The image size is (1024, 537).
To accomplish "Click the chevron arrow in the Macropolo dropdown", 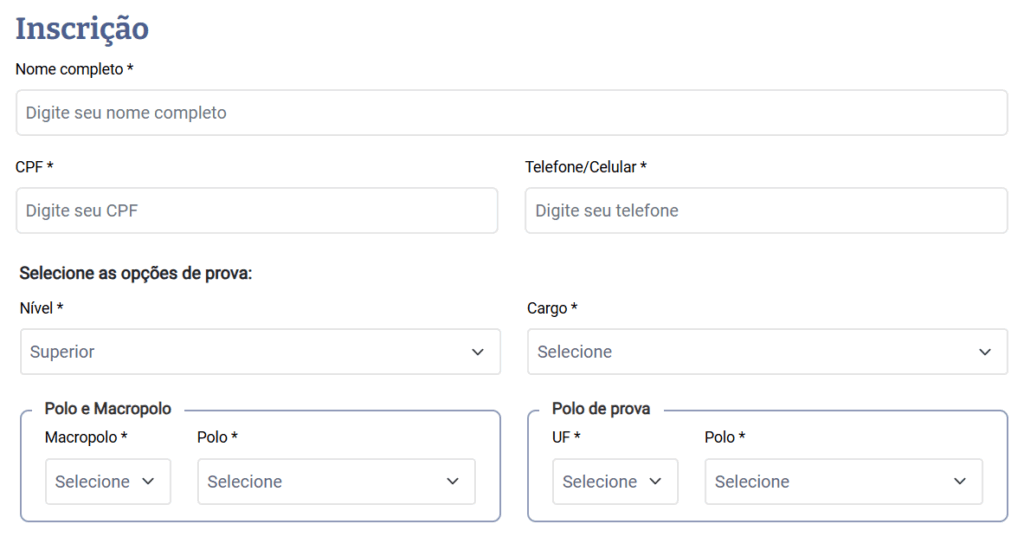I will (x=148, y=481).
